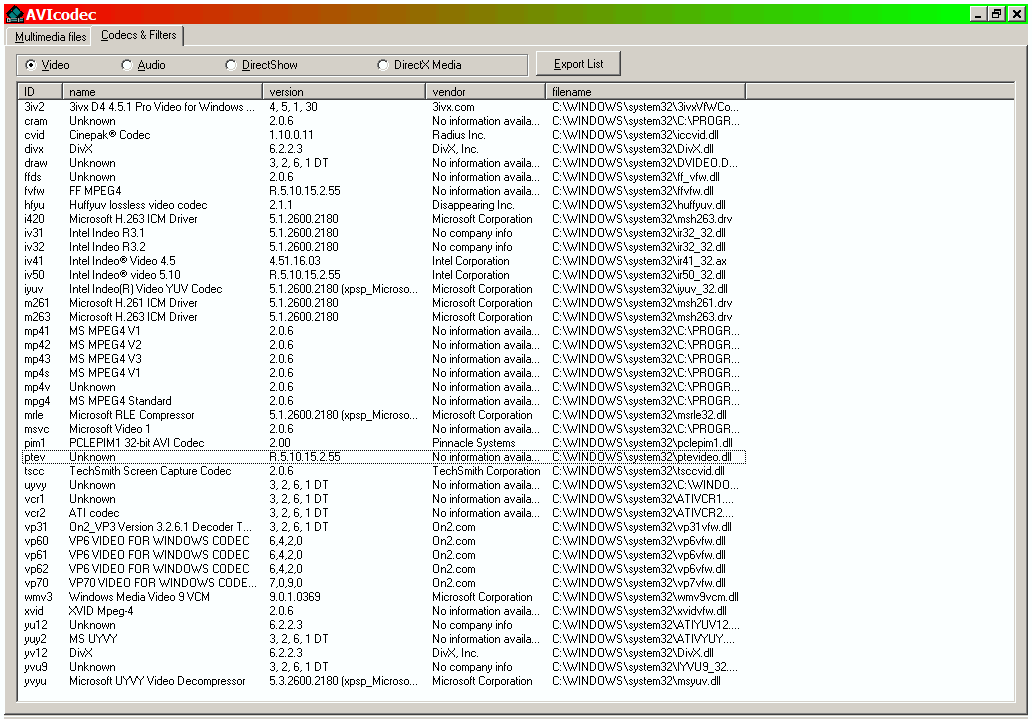The width and height of the screenshot is (1032, 719).
Task: Click the MS MPEG4 Standard entry
Action: 120,401
